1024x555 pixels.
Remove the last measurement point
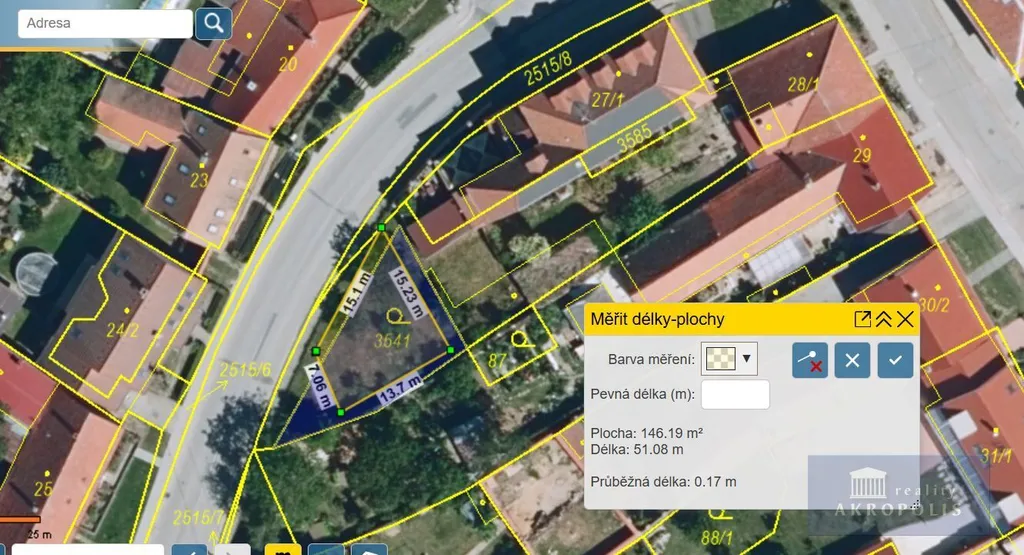pyautogui.click(x=810, y=360)
